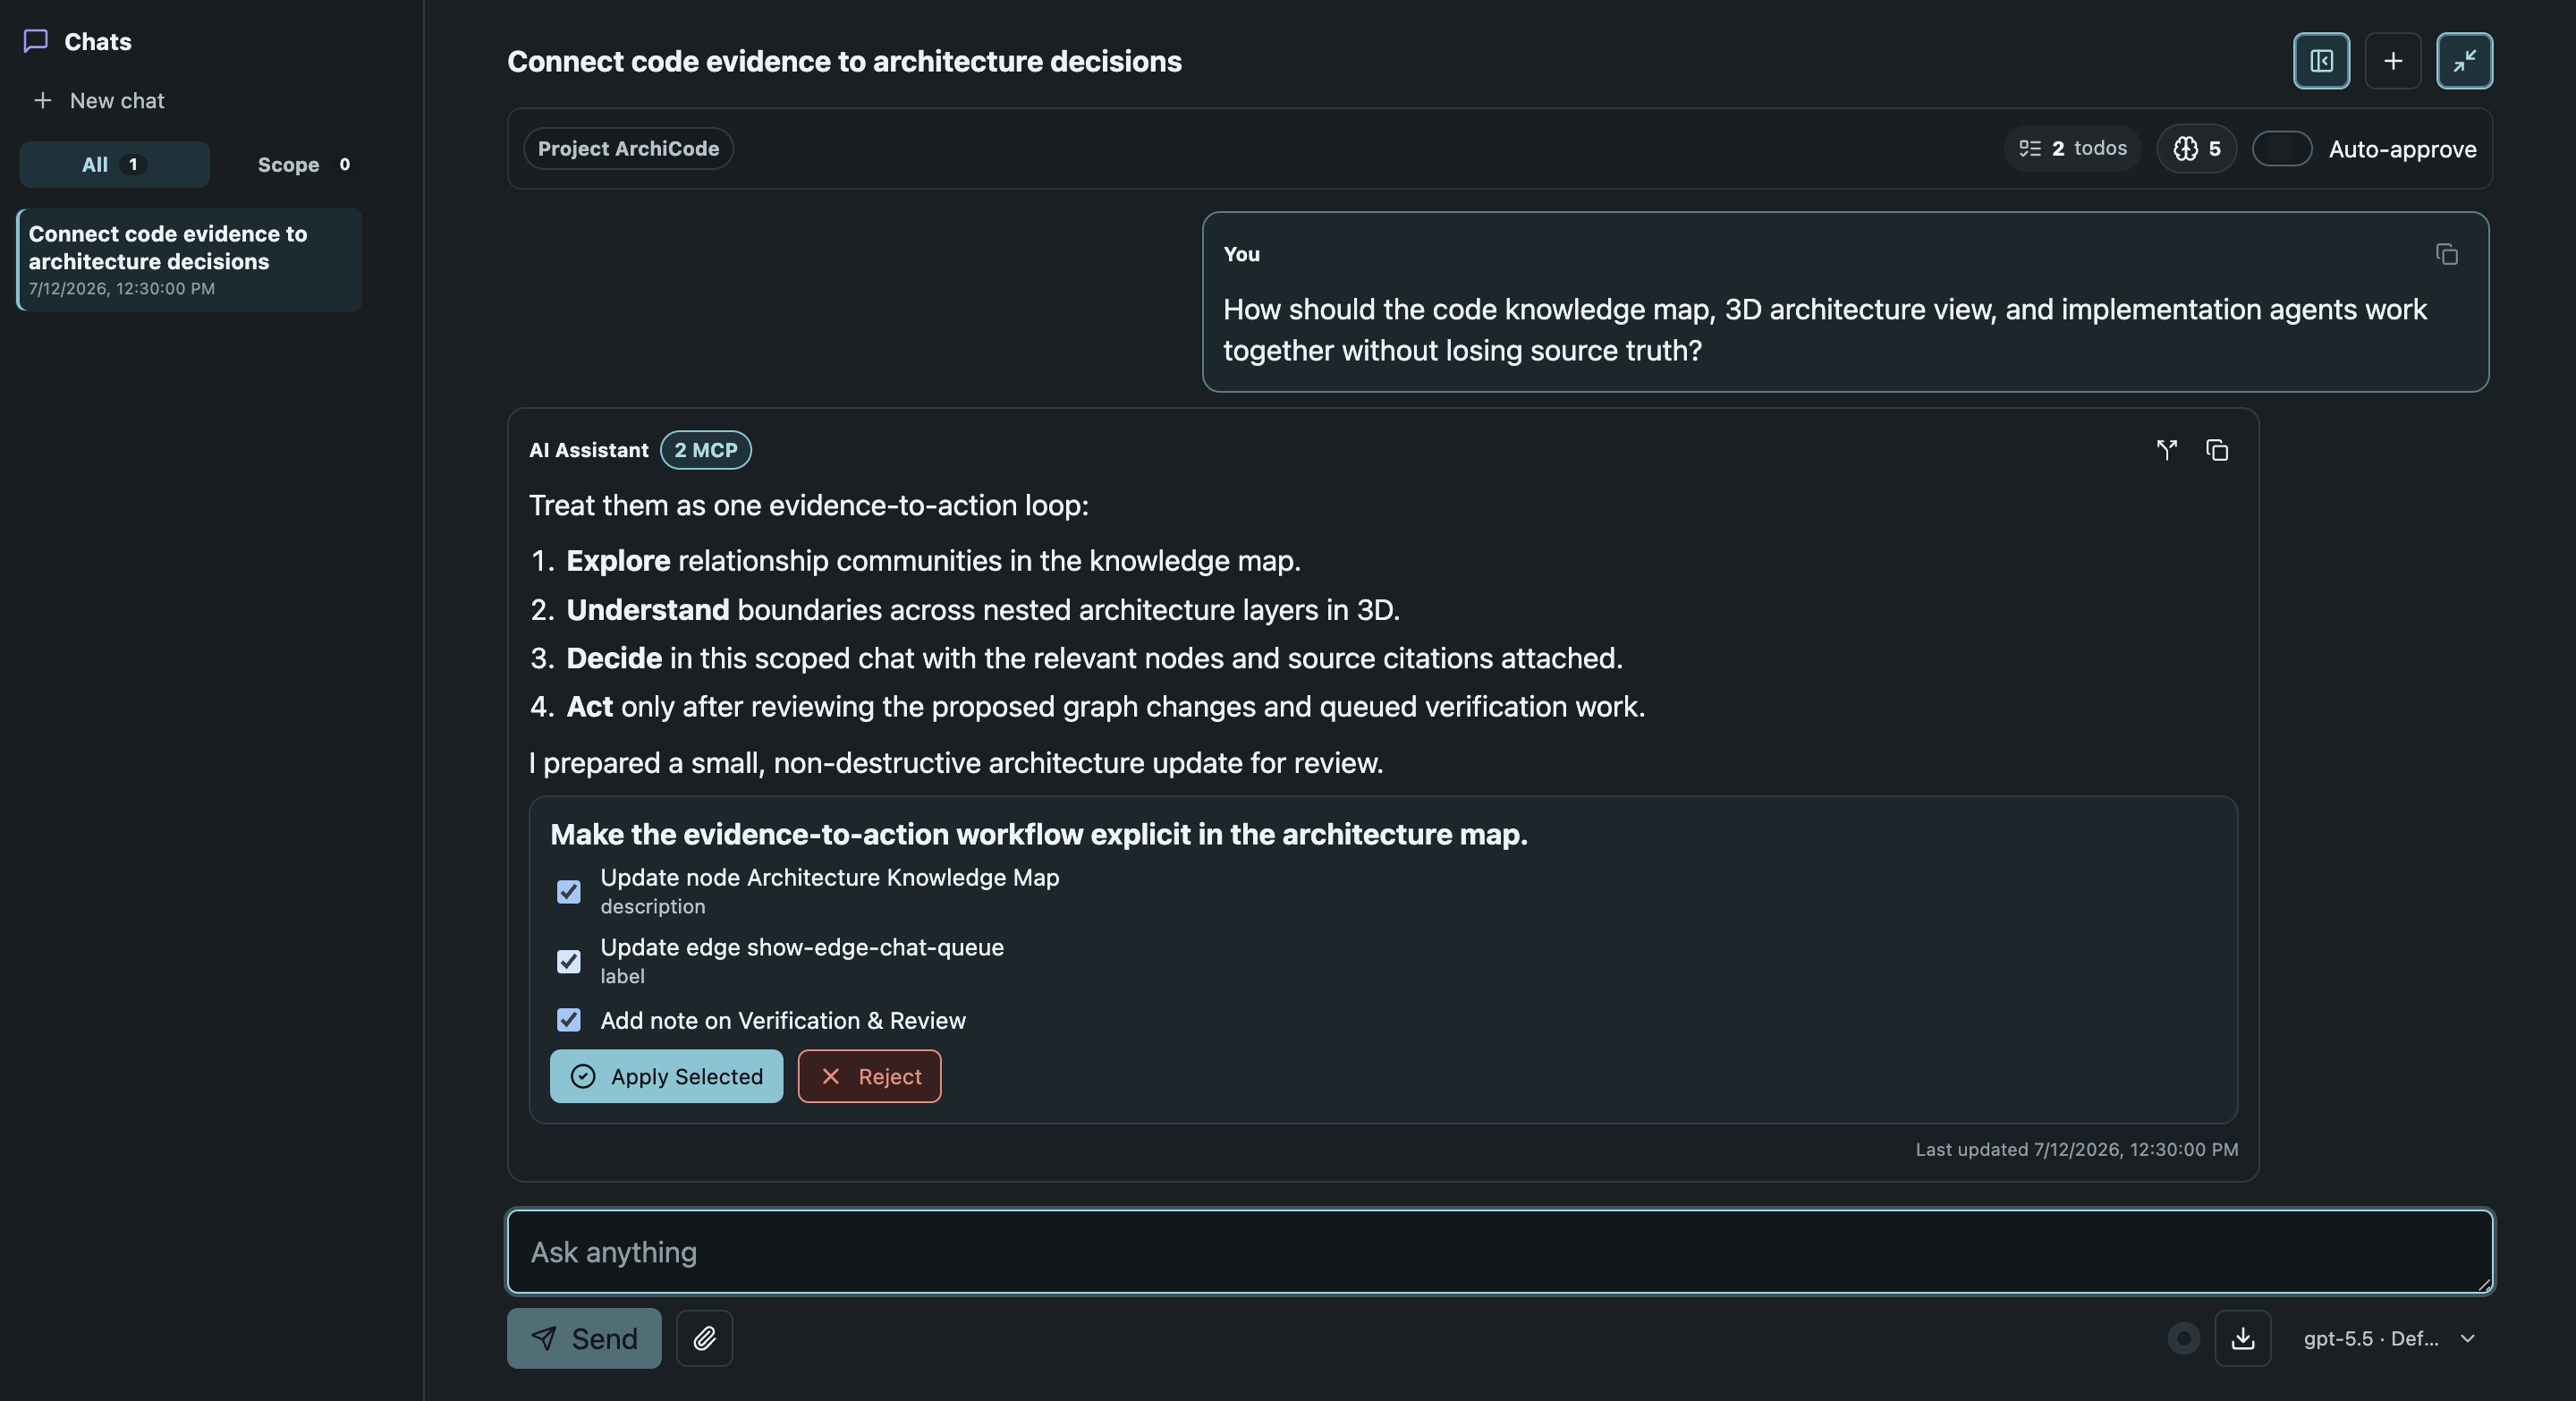Switch to the Scope tab
Viewport: 2576px width, 1401px height.
(304, 164)
